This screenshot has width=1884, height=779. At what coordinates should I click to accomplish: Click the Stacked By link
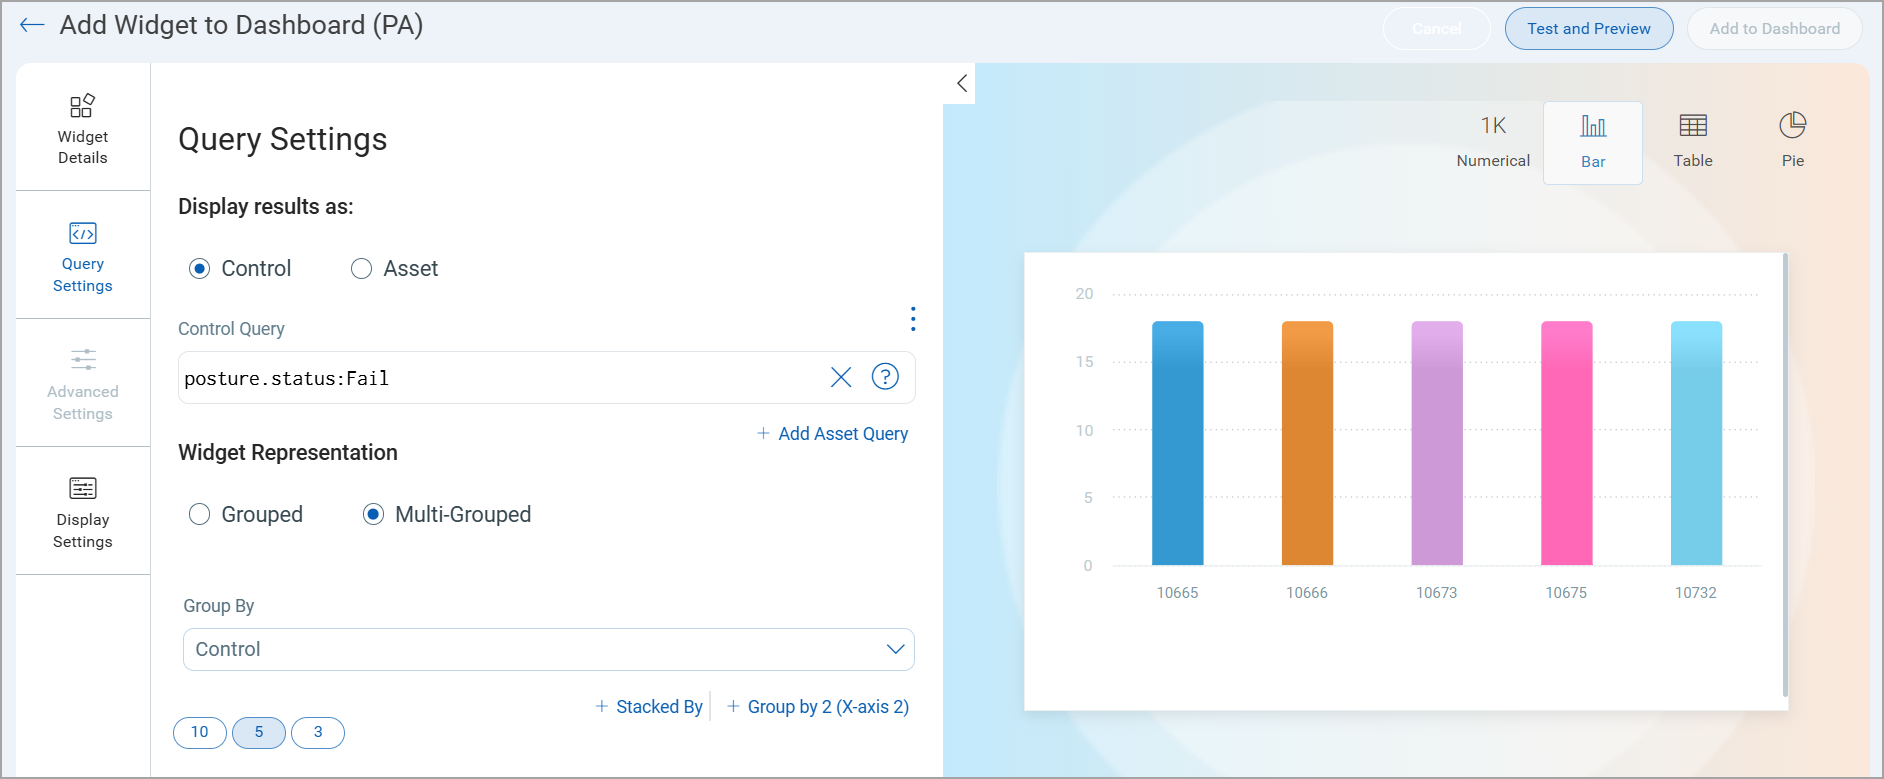point(649,706)
